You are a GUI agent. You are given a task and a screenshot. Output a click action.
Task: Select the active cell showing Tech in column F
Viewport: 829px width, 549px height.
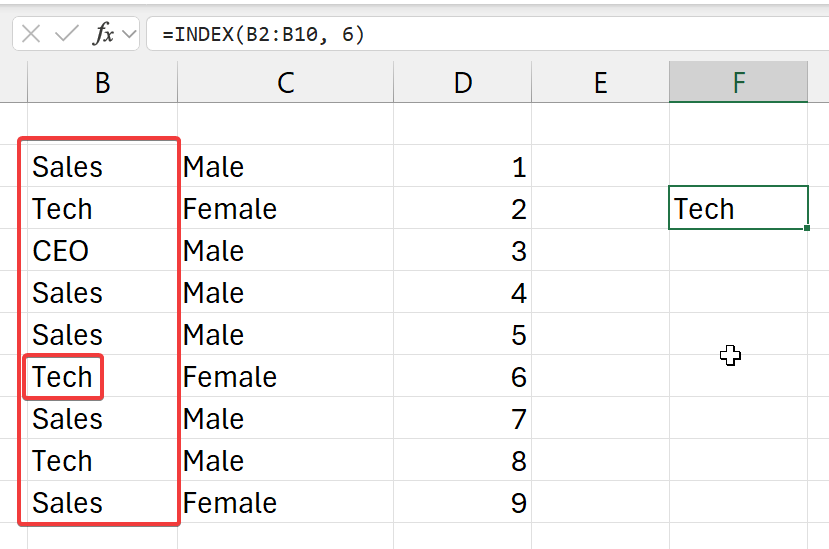(737, 208)
